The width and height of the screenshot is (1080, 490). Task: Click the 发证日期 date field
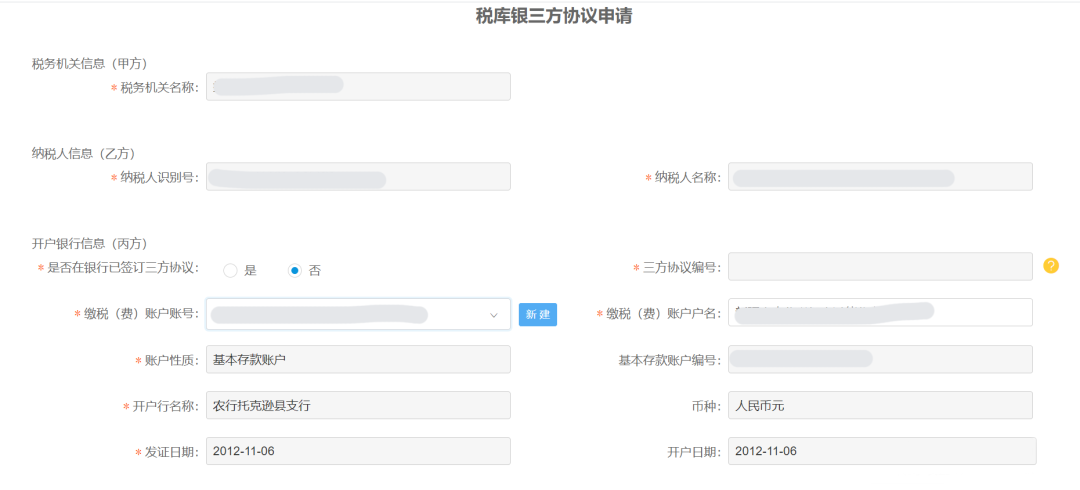pos(358,451)
